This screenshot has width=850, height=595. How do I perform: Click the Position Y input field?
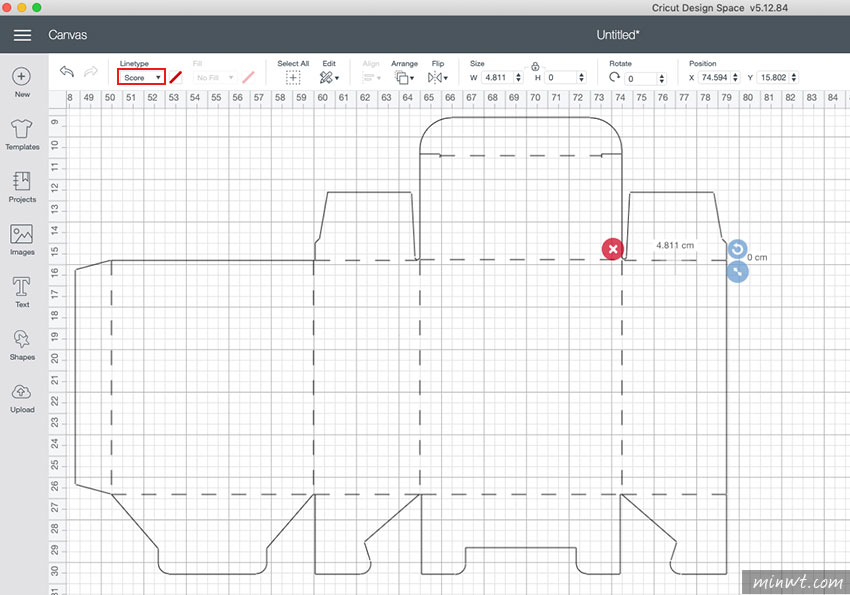coord(774,77)
